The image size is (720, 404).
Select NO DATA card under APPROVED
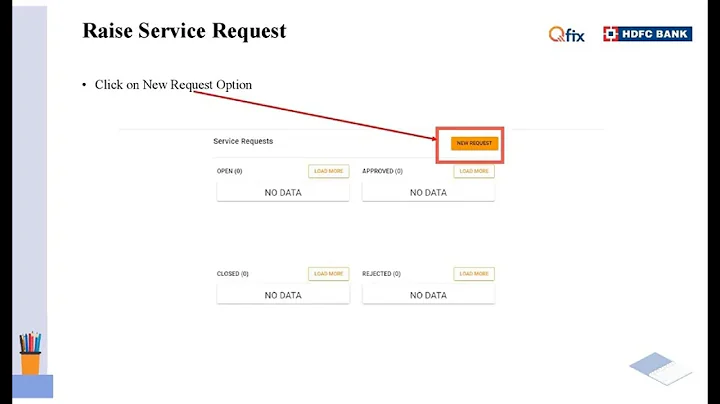428,192
